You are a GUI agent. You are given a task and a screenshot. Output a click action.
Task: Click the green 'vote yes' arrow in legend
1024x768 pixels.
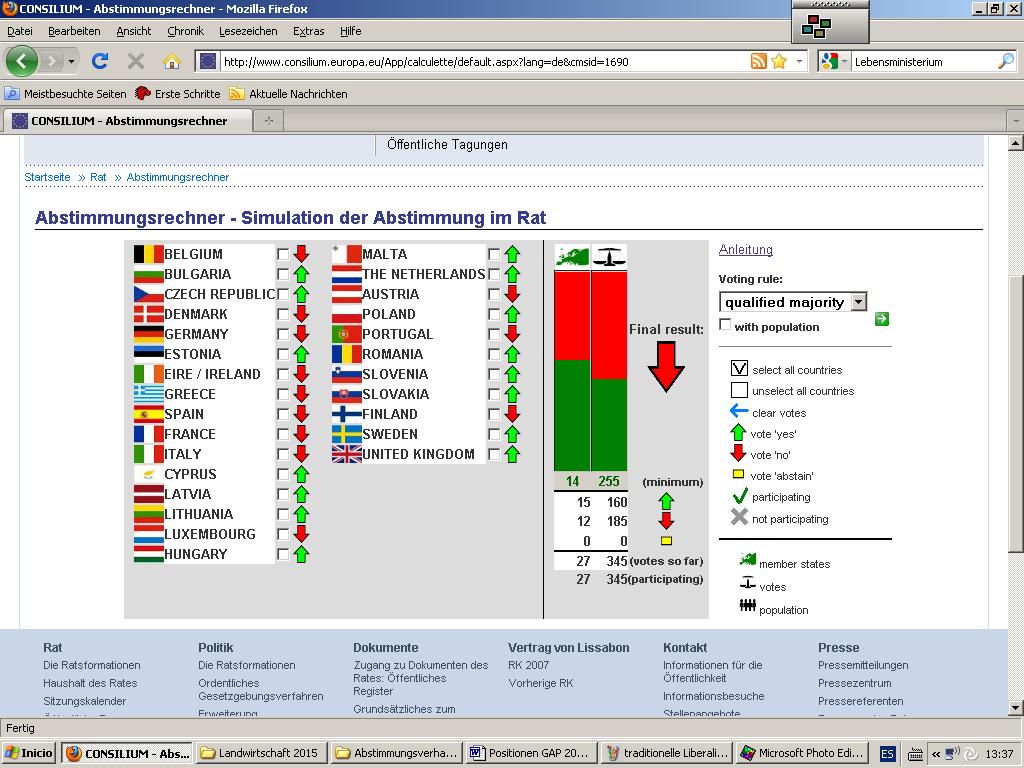pyautogui.click(x=739, y=433)
